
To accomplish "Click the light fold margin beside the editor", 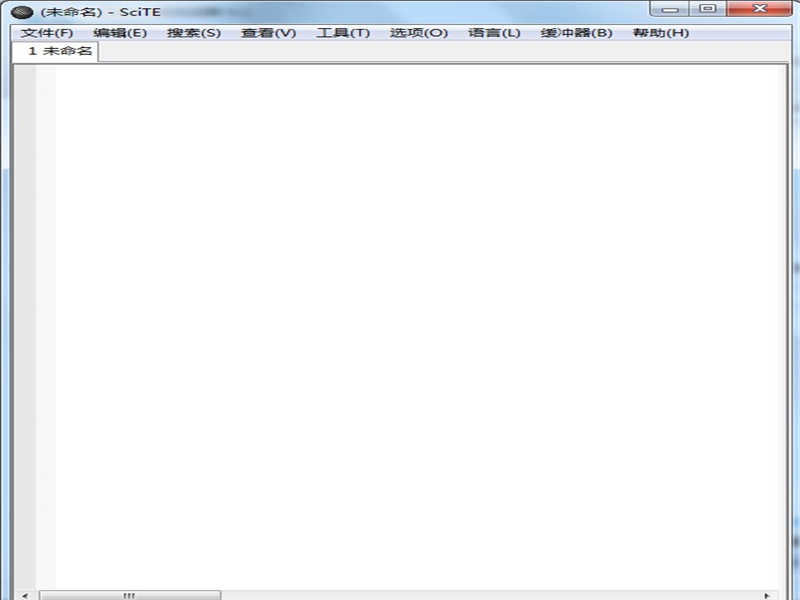I will [46, 300].
